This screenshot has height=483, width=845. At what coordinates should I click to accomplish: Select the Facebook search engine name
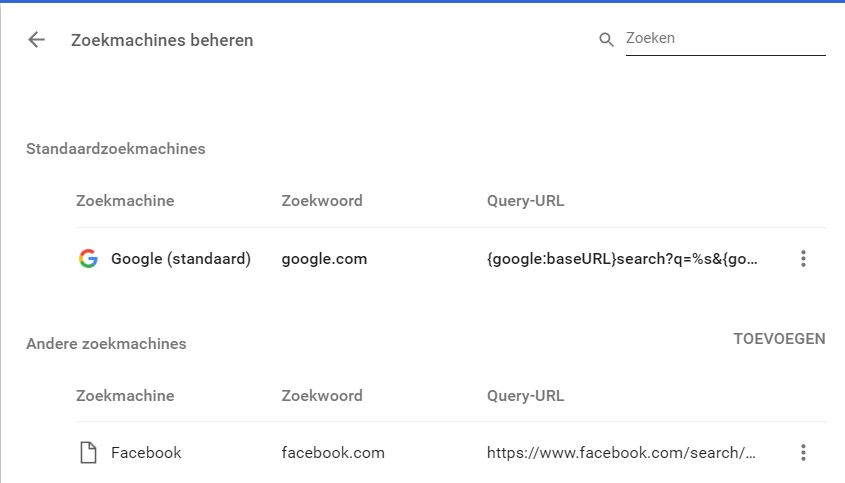pos(146,452)
